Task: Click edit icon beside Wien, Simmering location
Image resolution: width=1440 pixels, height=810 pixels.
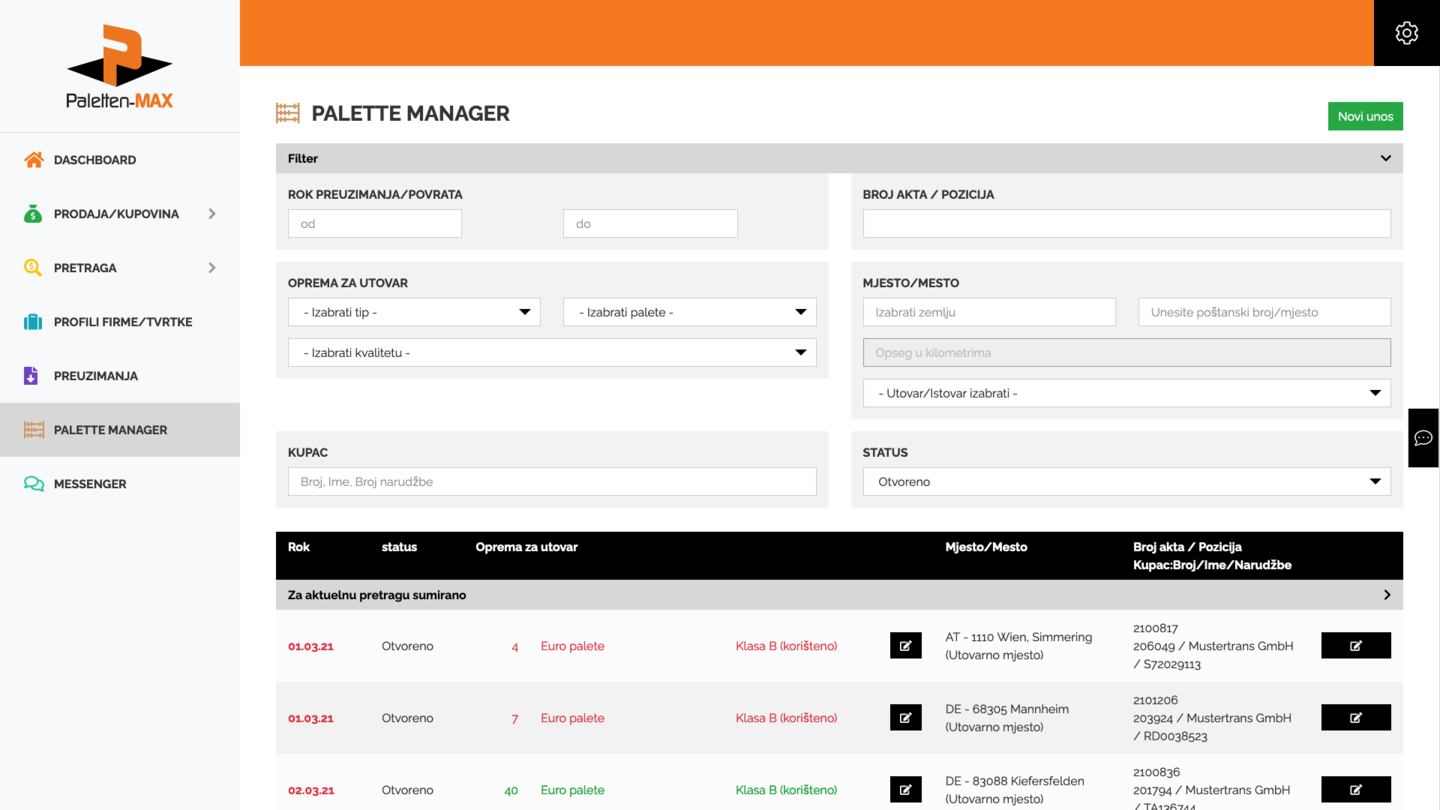Action: 905,646
